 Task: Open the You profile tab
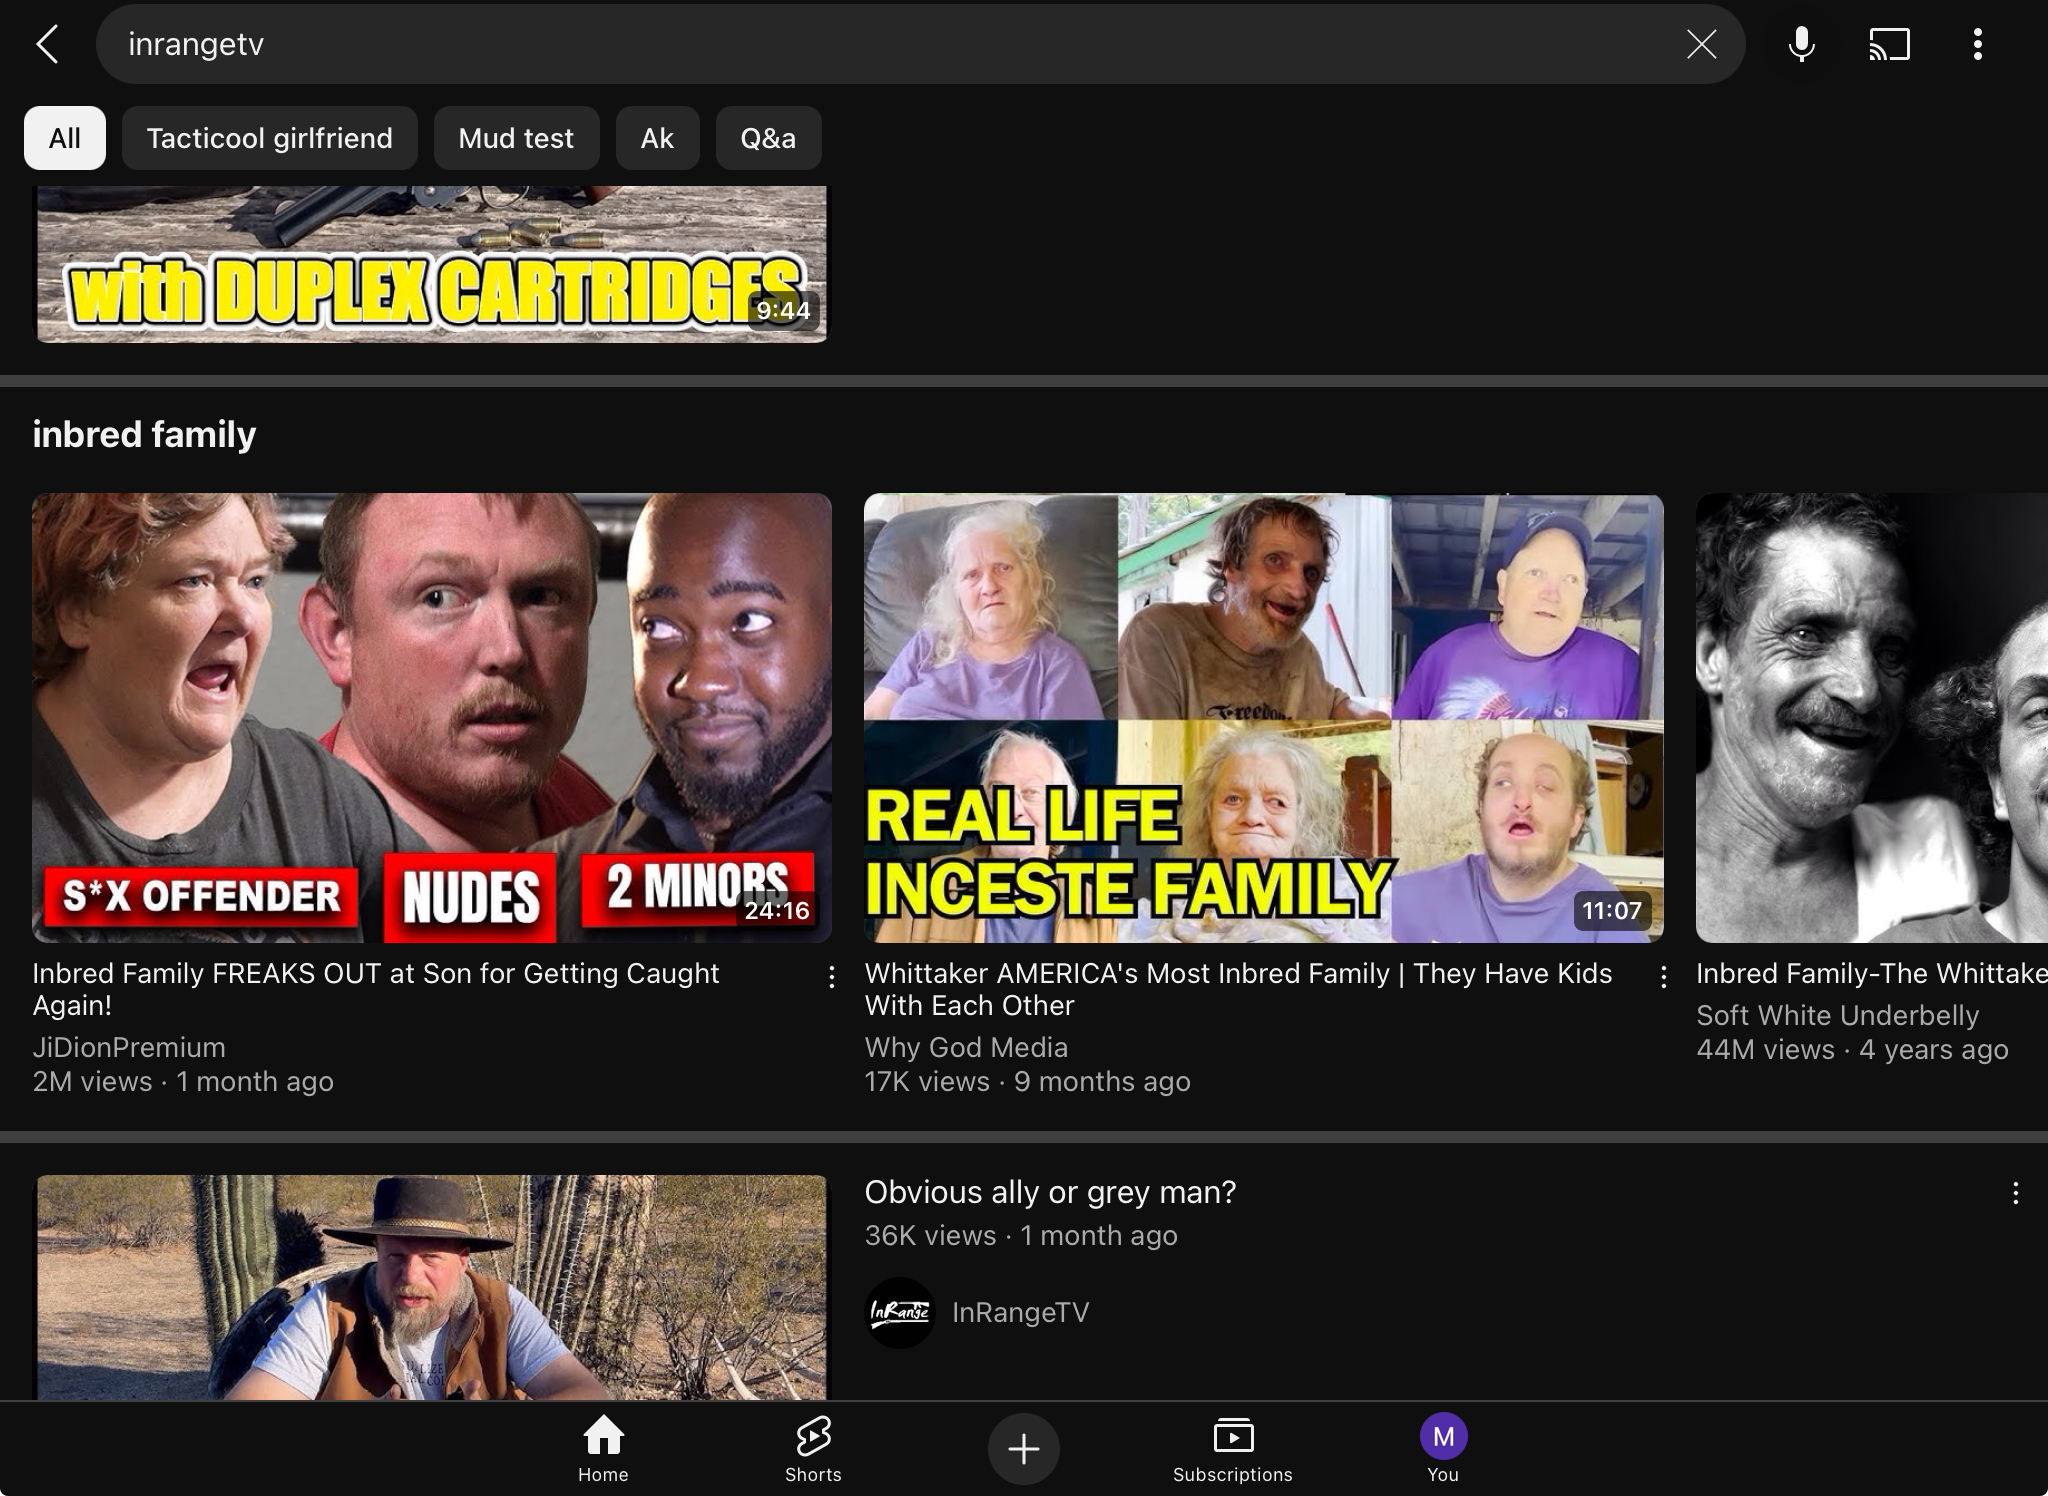click(1443, 1448)
